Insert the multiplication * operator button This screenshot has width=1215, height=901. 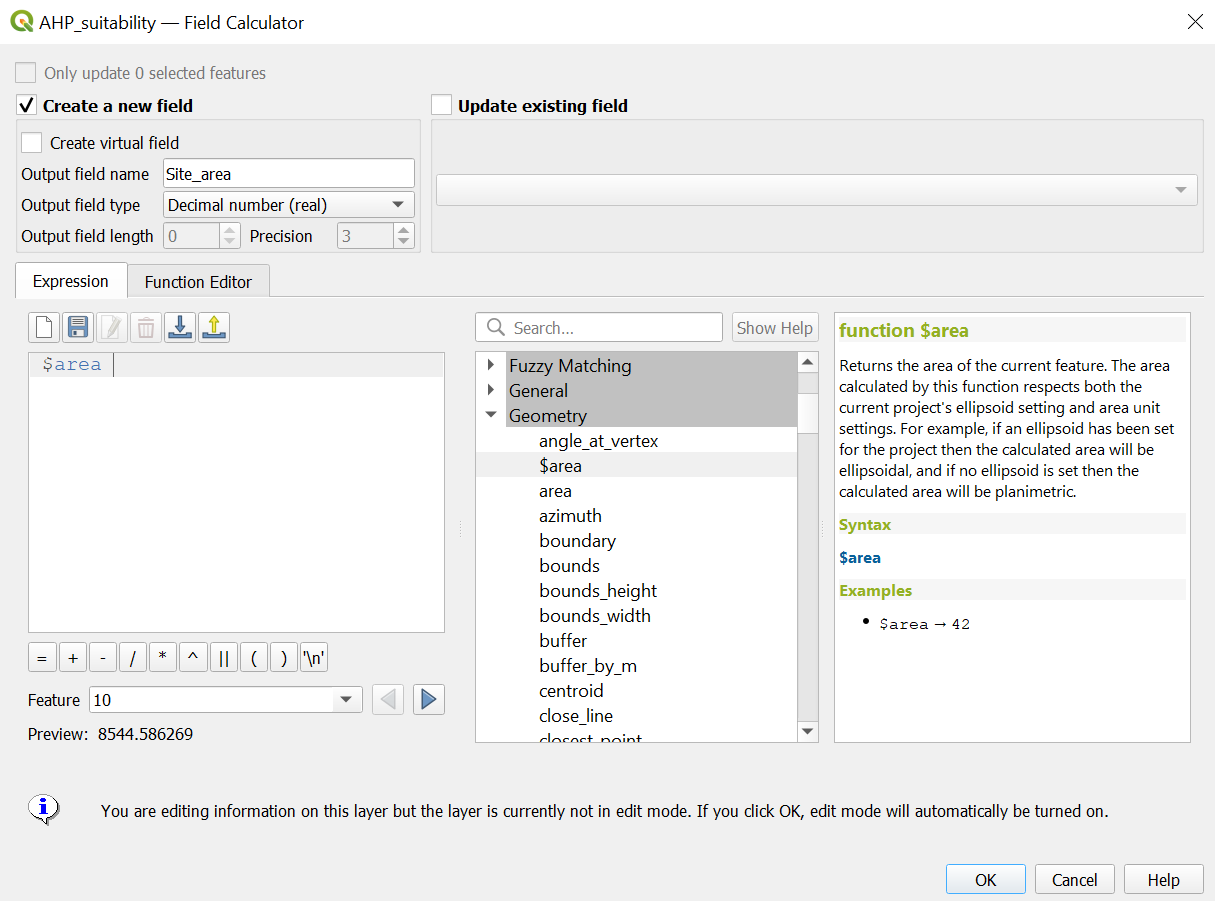click(x=163, y=658)
